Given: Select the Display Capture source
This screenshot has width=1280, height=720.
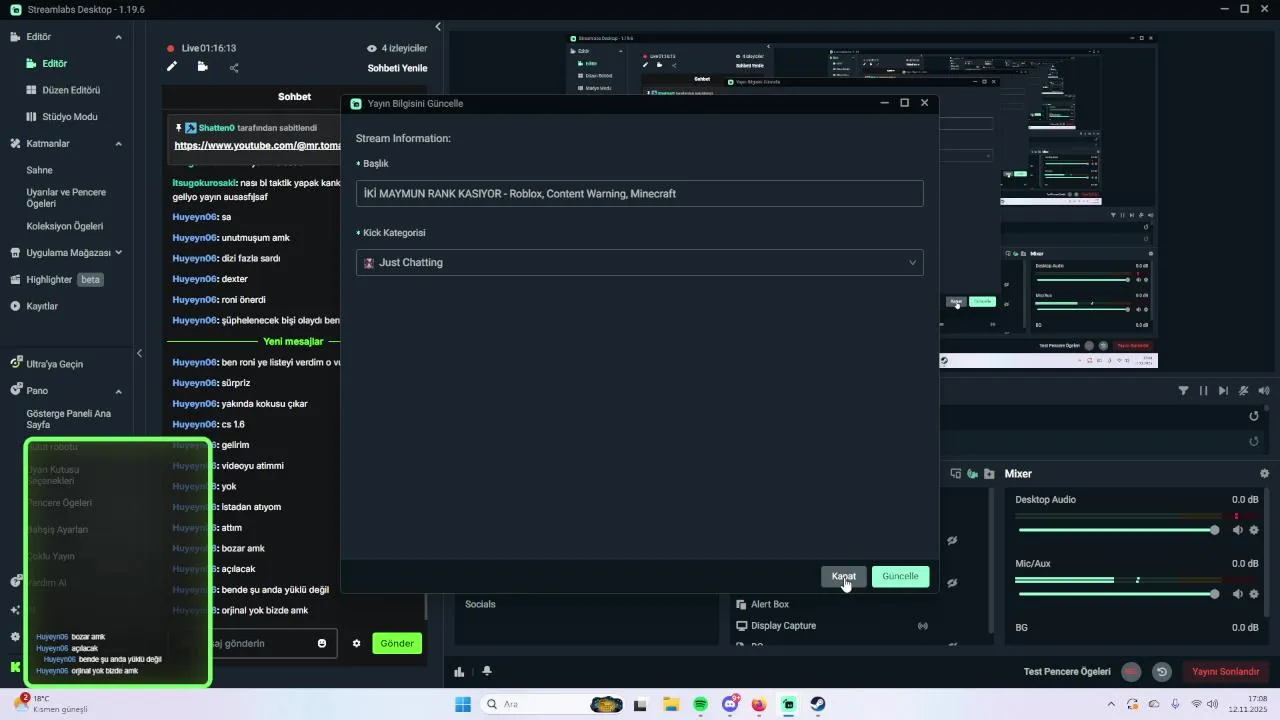Looking at the screenshot, I should (x=783, y=626).
